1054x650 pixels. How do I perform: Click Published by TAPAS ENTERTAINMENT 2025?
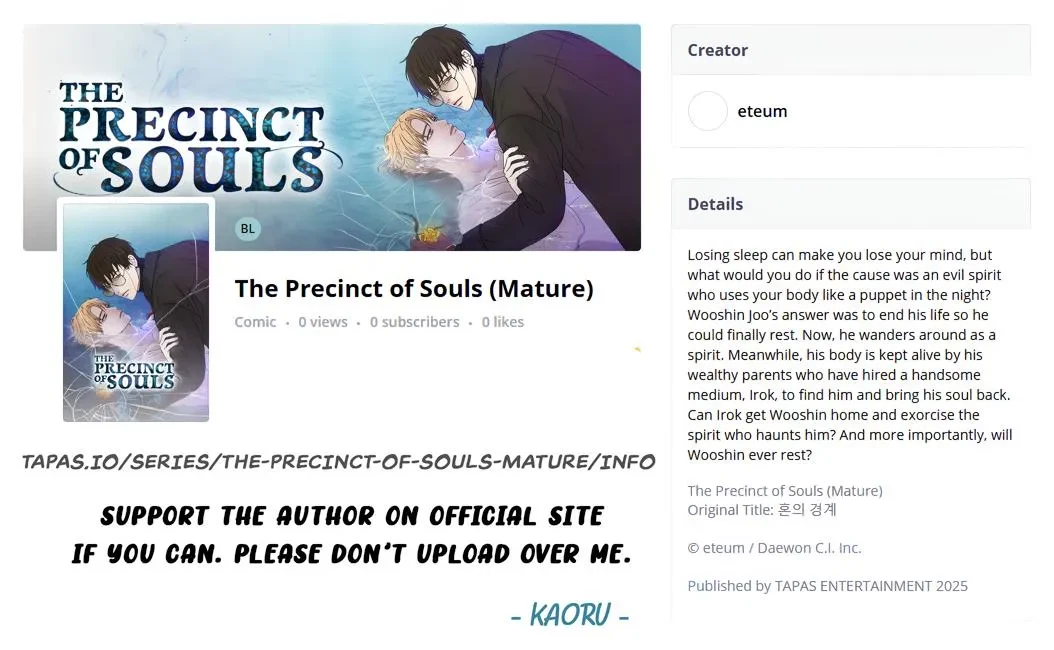tap(827, 585)
